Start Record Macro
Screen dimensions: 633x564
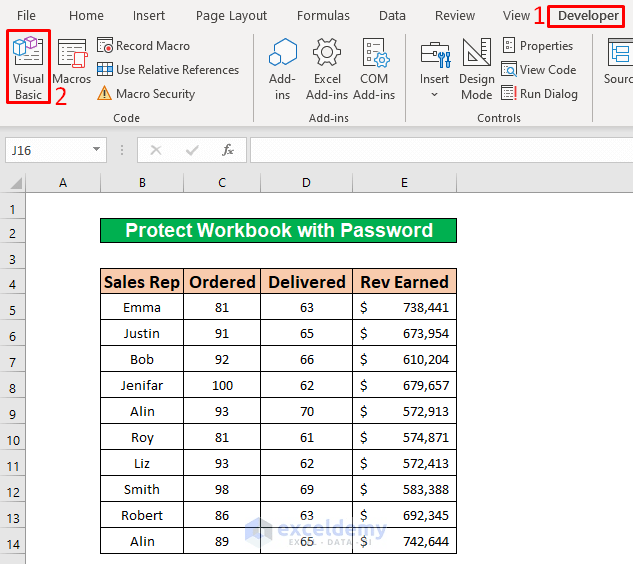143,46
